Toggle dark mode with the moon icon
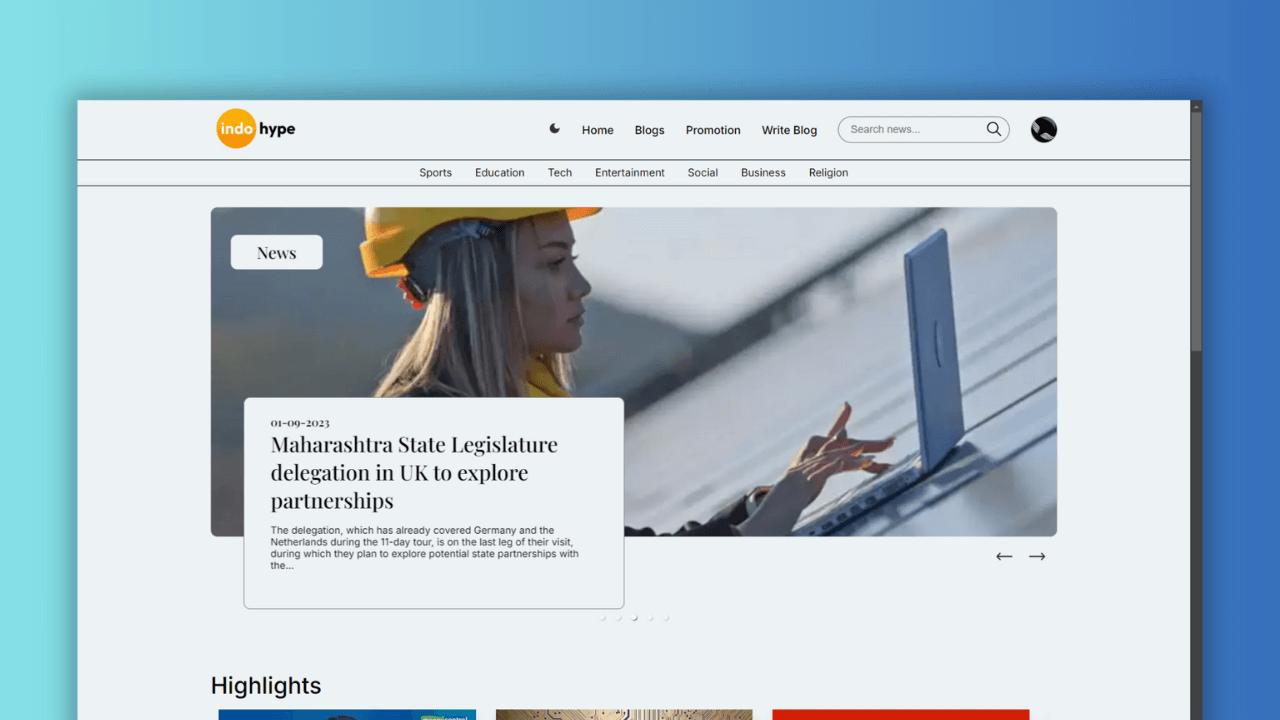This screenshot has height=720, width=1280. coord(555,129)
